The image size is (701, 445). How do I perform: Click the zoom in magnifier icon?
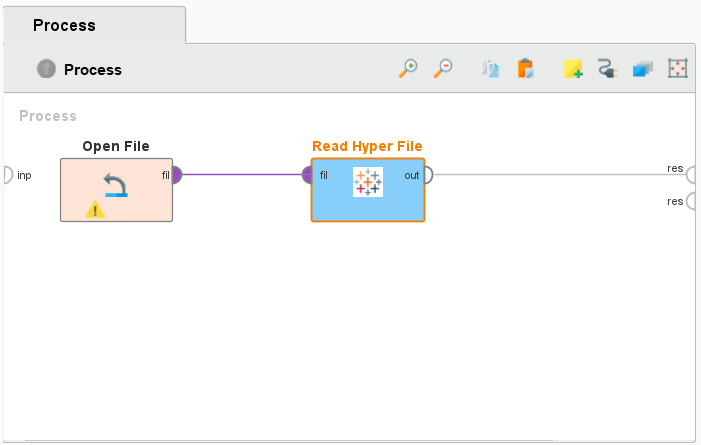point(408,69)
